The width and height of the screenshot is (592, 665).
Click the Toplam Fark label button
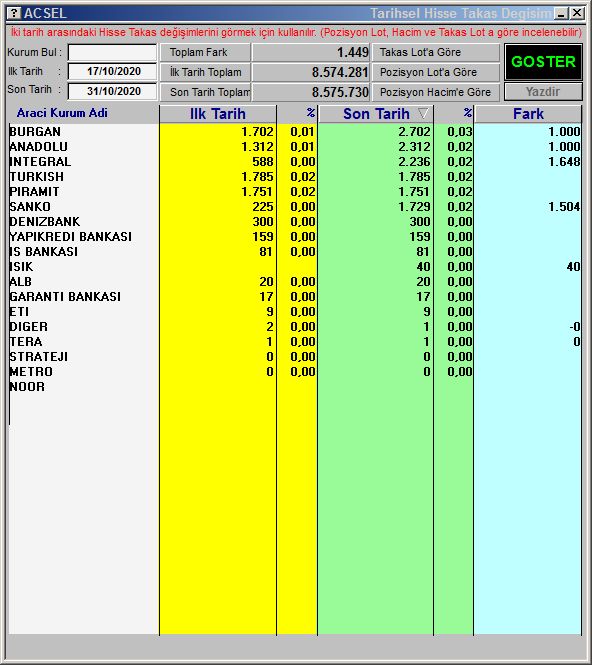(205, 53)
